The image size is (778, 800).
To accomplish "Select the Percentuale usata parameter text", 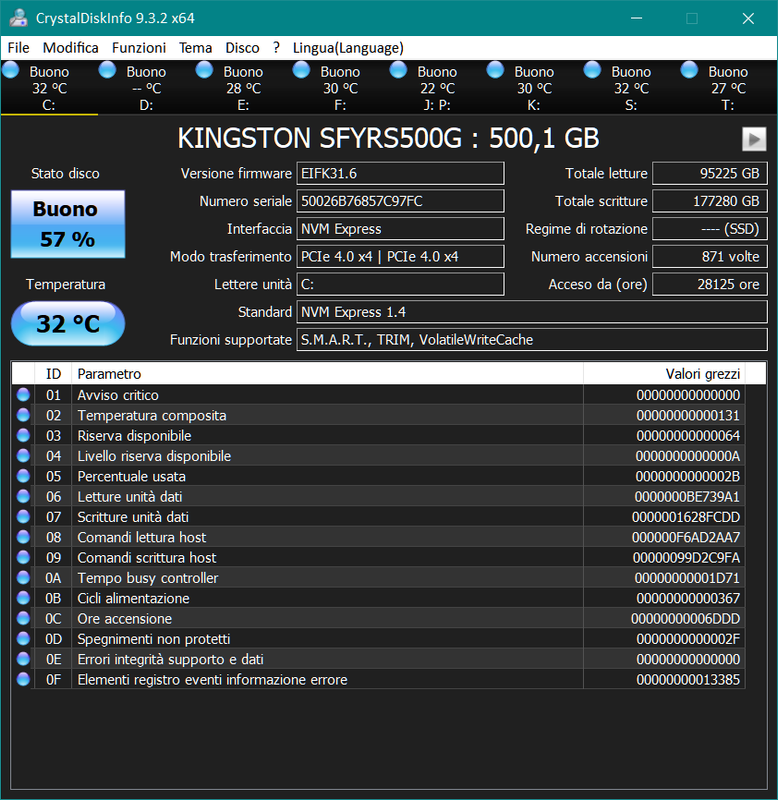I will coord(132,476).
